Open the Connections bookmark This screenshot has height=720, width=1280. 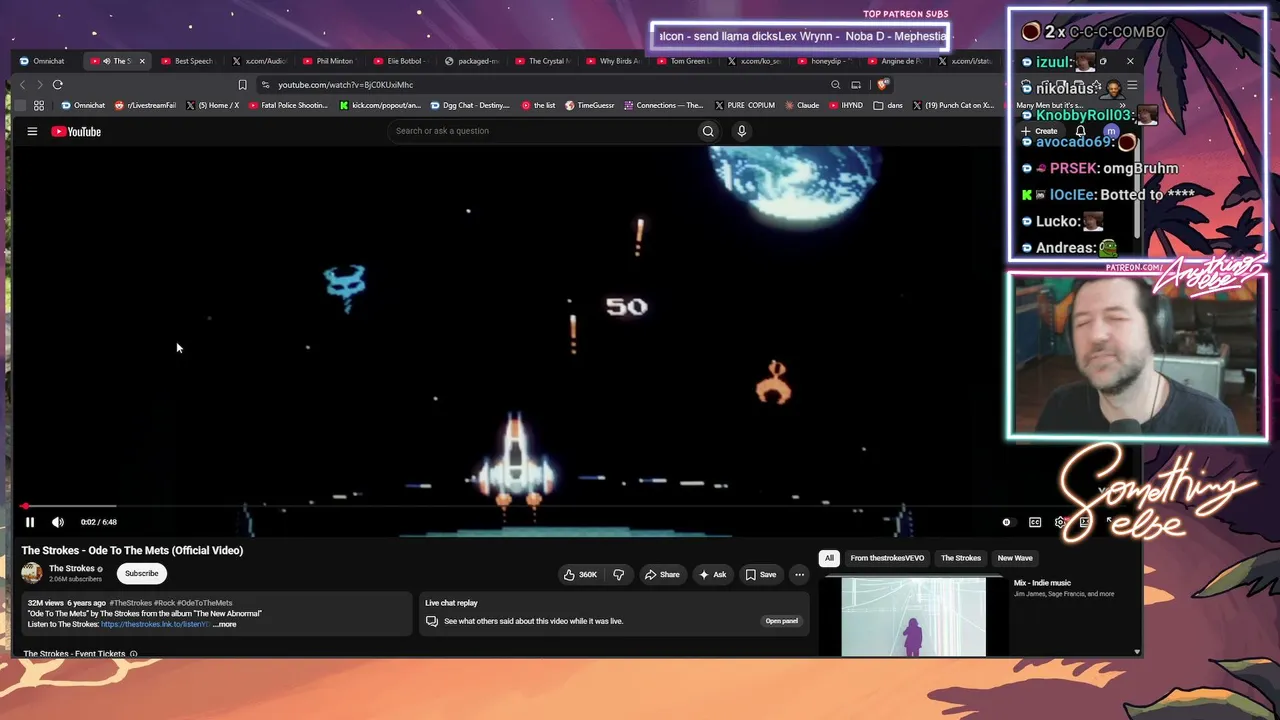(x=664, y=105)
